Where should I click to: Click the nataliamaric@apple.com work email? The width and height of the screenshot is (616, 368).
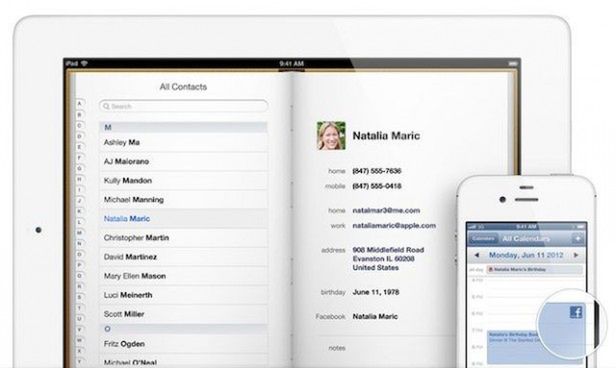click(x=394, y=225)
